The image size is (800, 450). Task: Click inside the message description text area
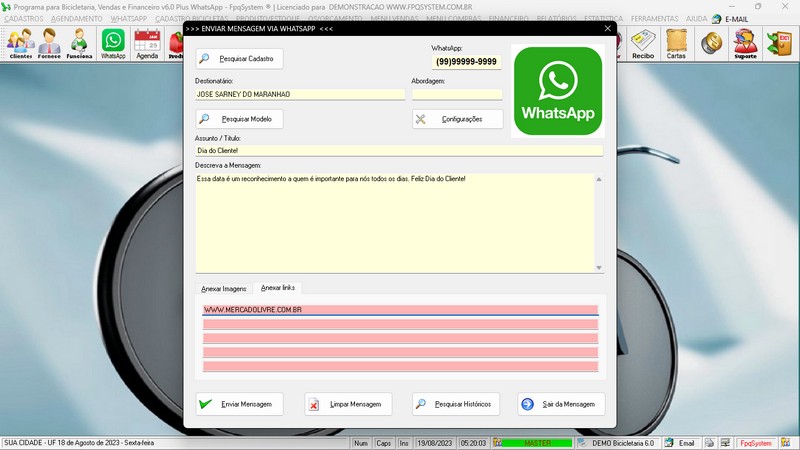click(395, 223)
